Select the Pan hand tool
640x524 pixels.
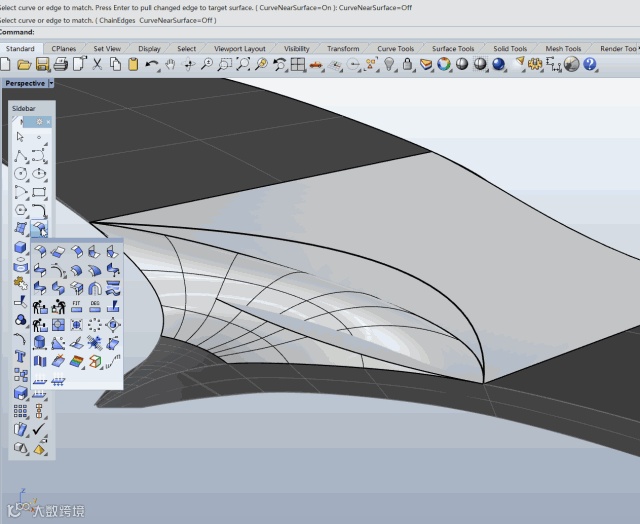coord(170,64)
